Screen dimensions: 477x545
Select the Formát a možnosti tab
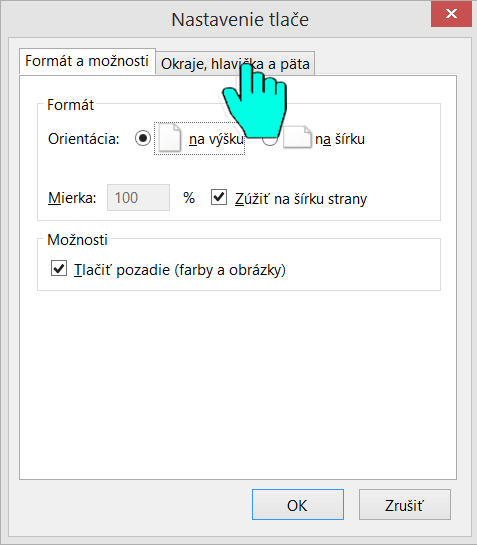[87, 61]
